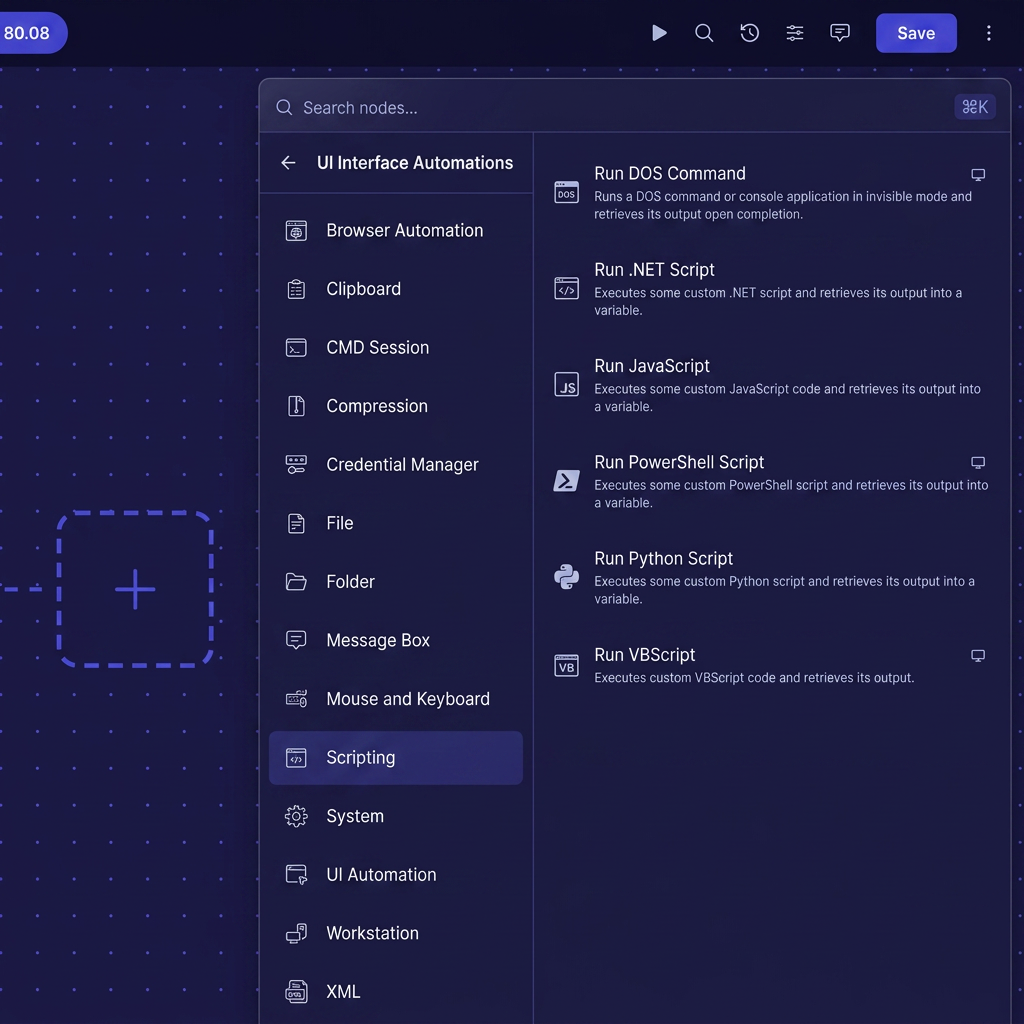Click the dashed add-node plus placeholder

click(135, 589)
